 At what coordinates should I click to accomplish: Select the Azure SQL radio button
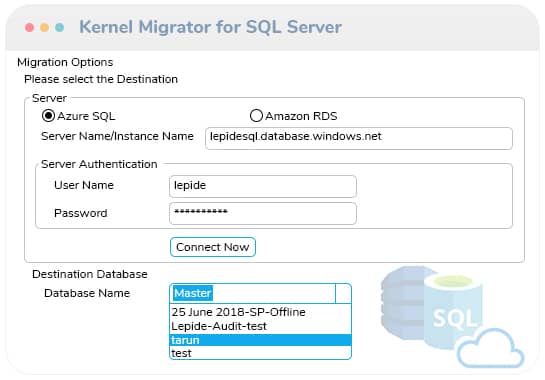coord(48,116)
